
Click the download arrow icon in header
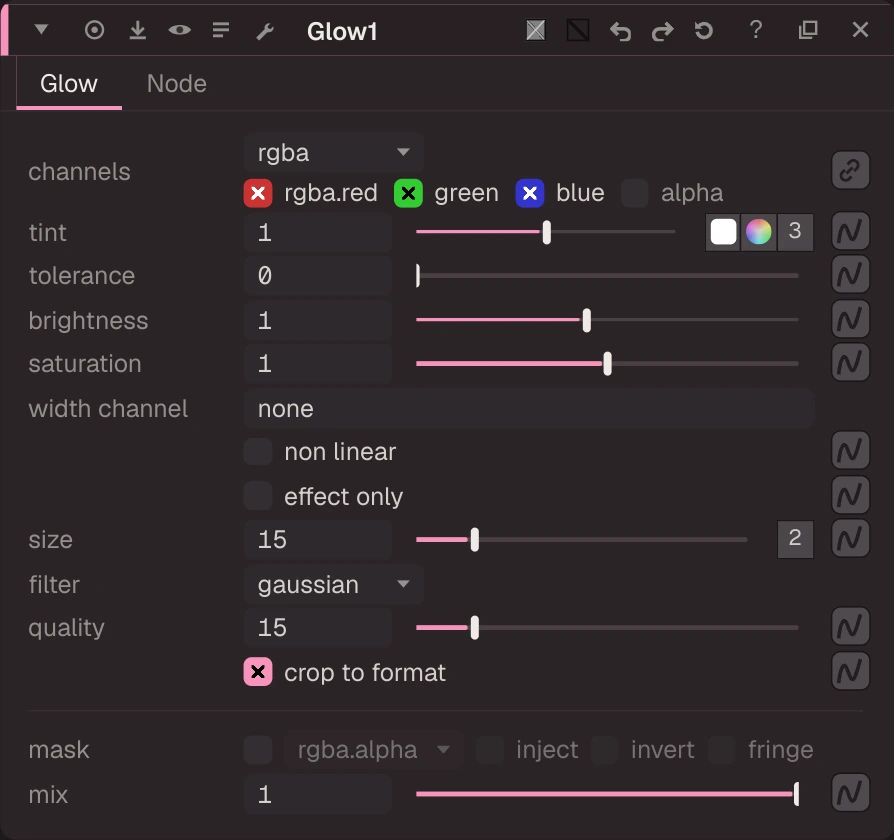[x=137, y=30]
